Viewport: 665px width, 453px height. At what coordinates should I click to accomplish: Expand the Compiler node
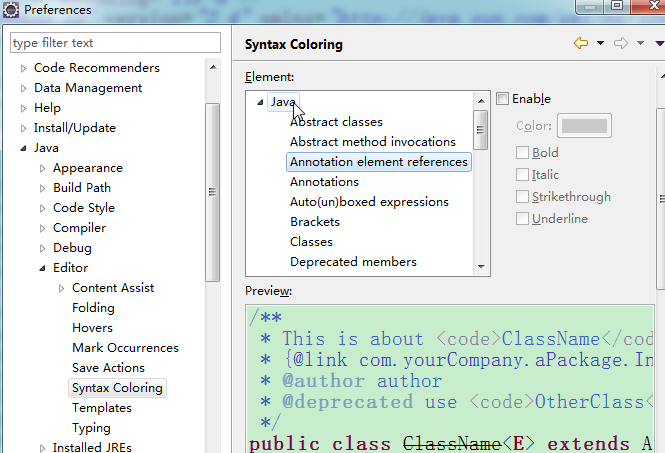point(42,228)
